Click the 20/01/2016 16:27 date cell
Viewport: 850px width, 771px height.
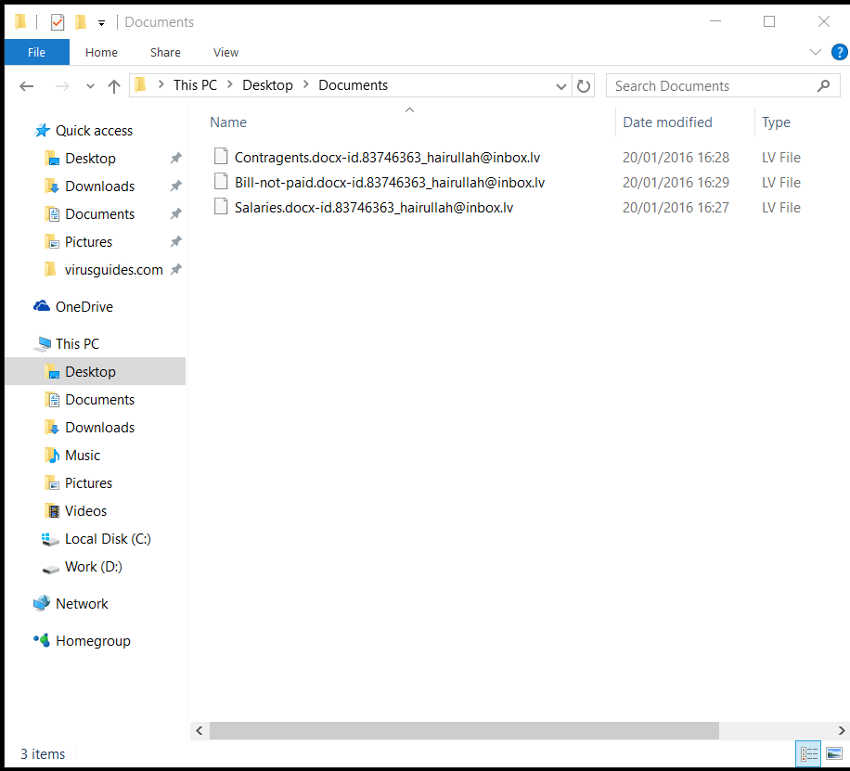(675, 207)
